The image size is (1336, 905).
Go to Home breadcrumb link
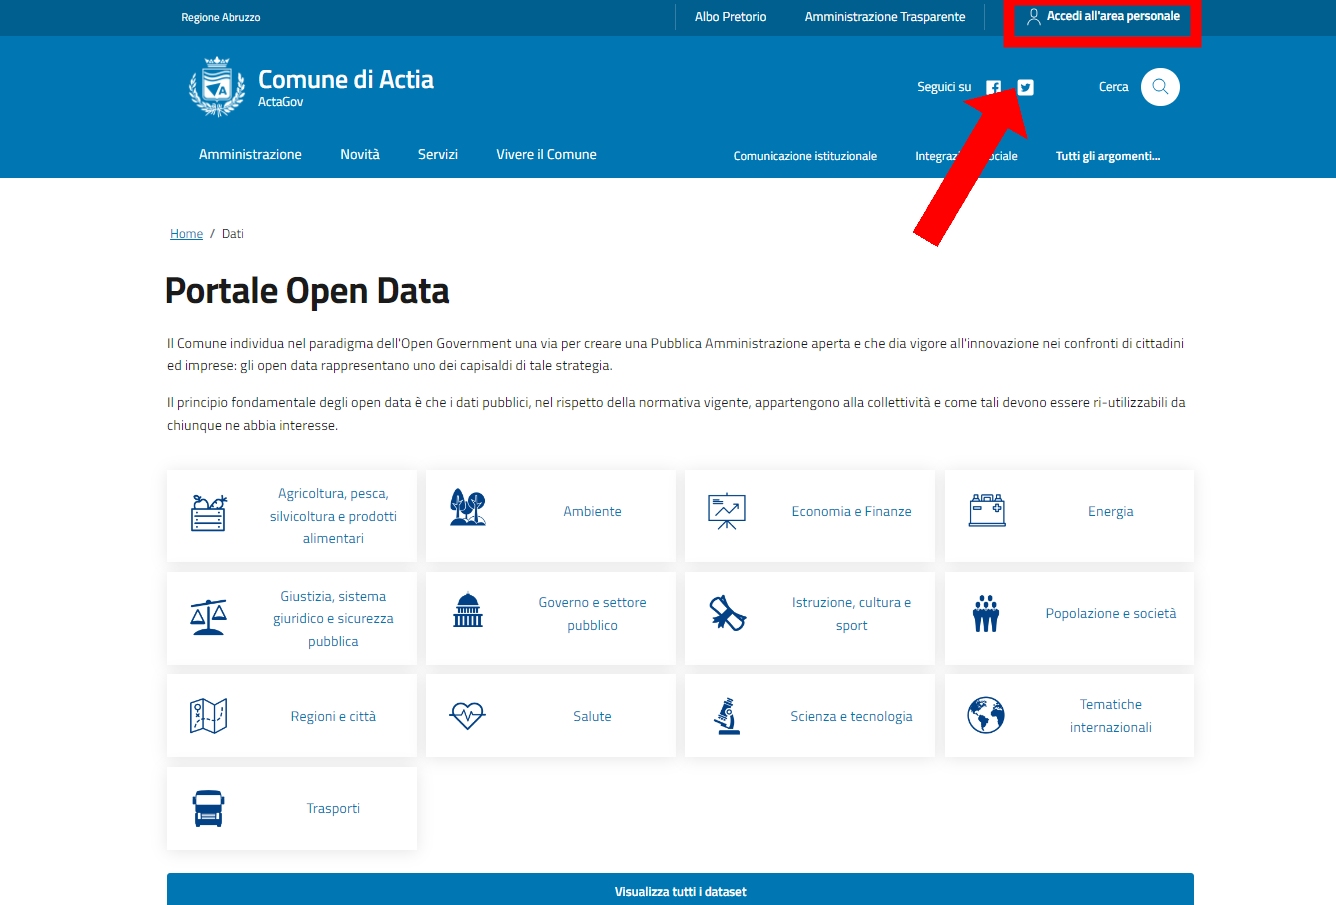186,234
